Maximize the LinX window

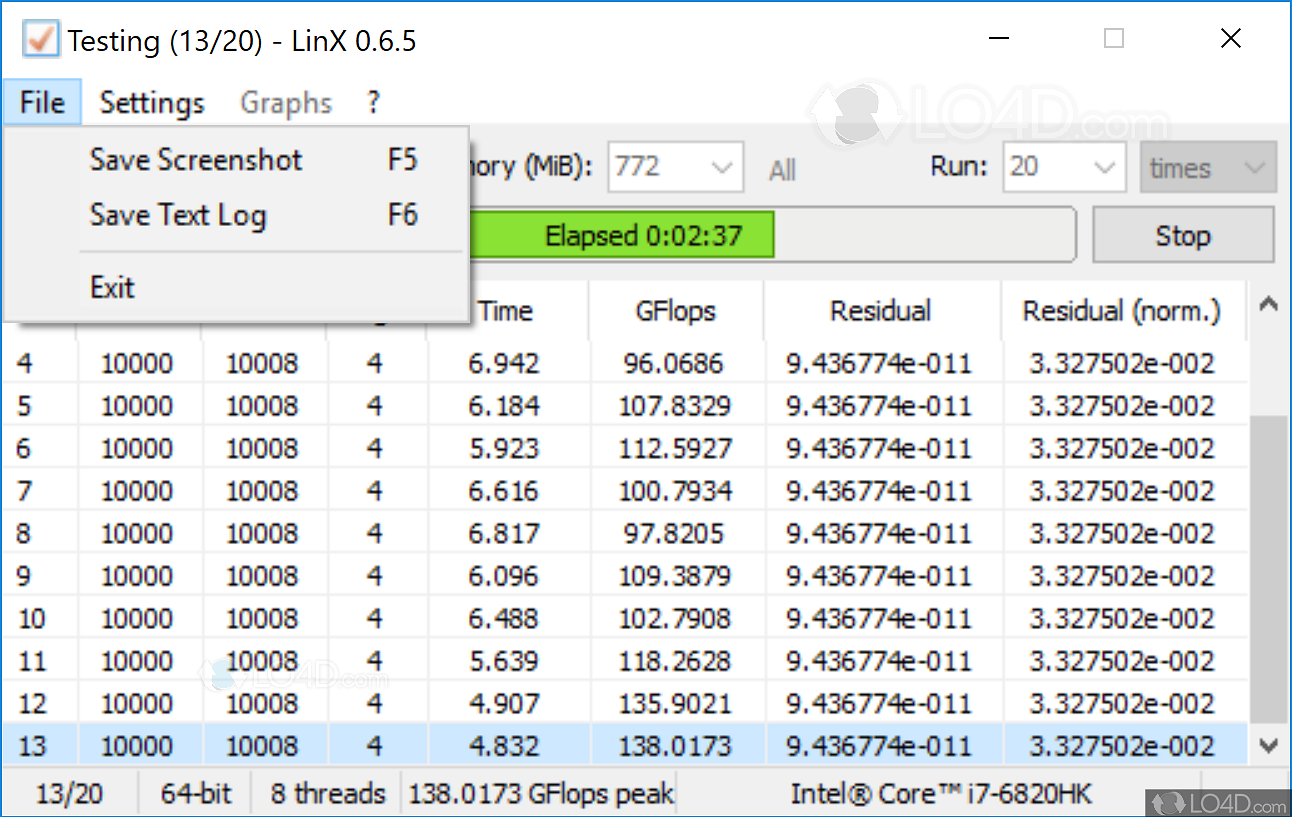[1113, 39]
